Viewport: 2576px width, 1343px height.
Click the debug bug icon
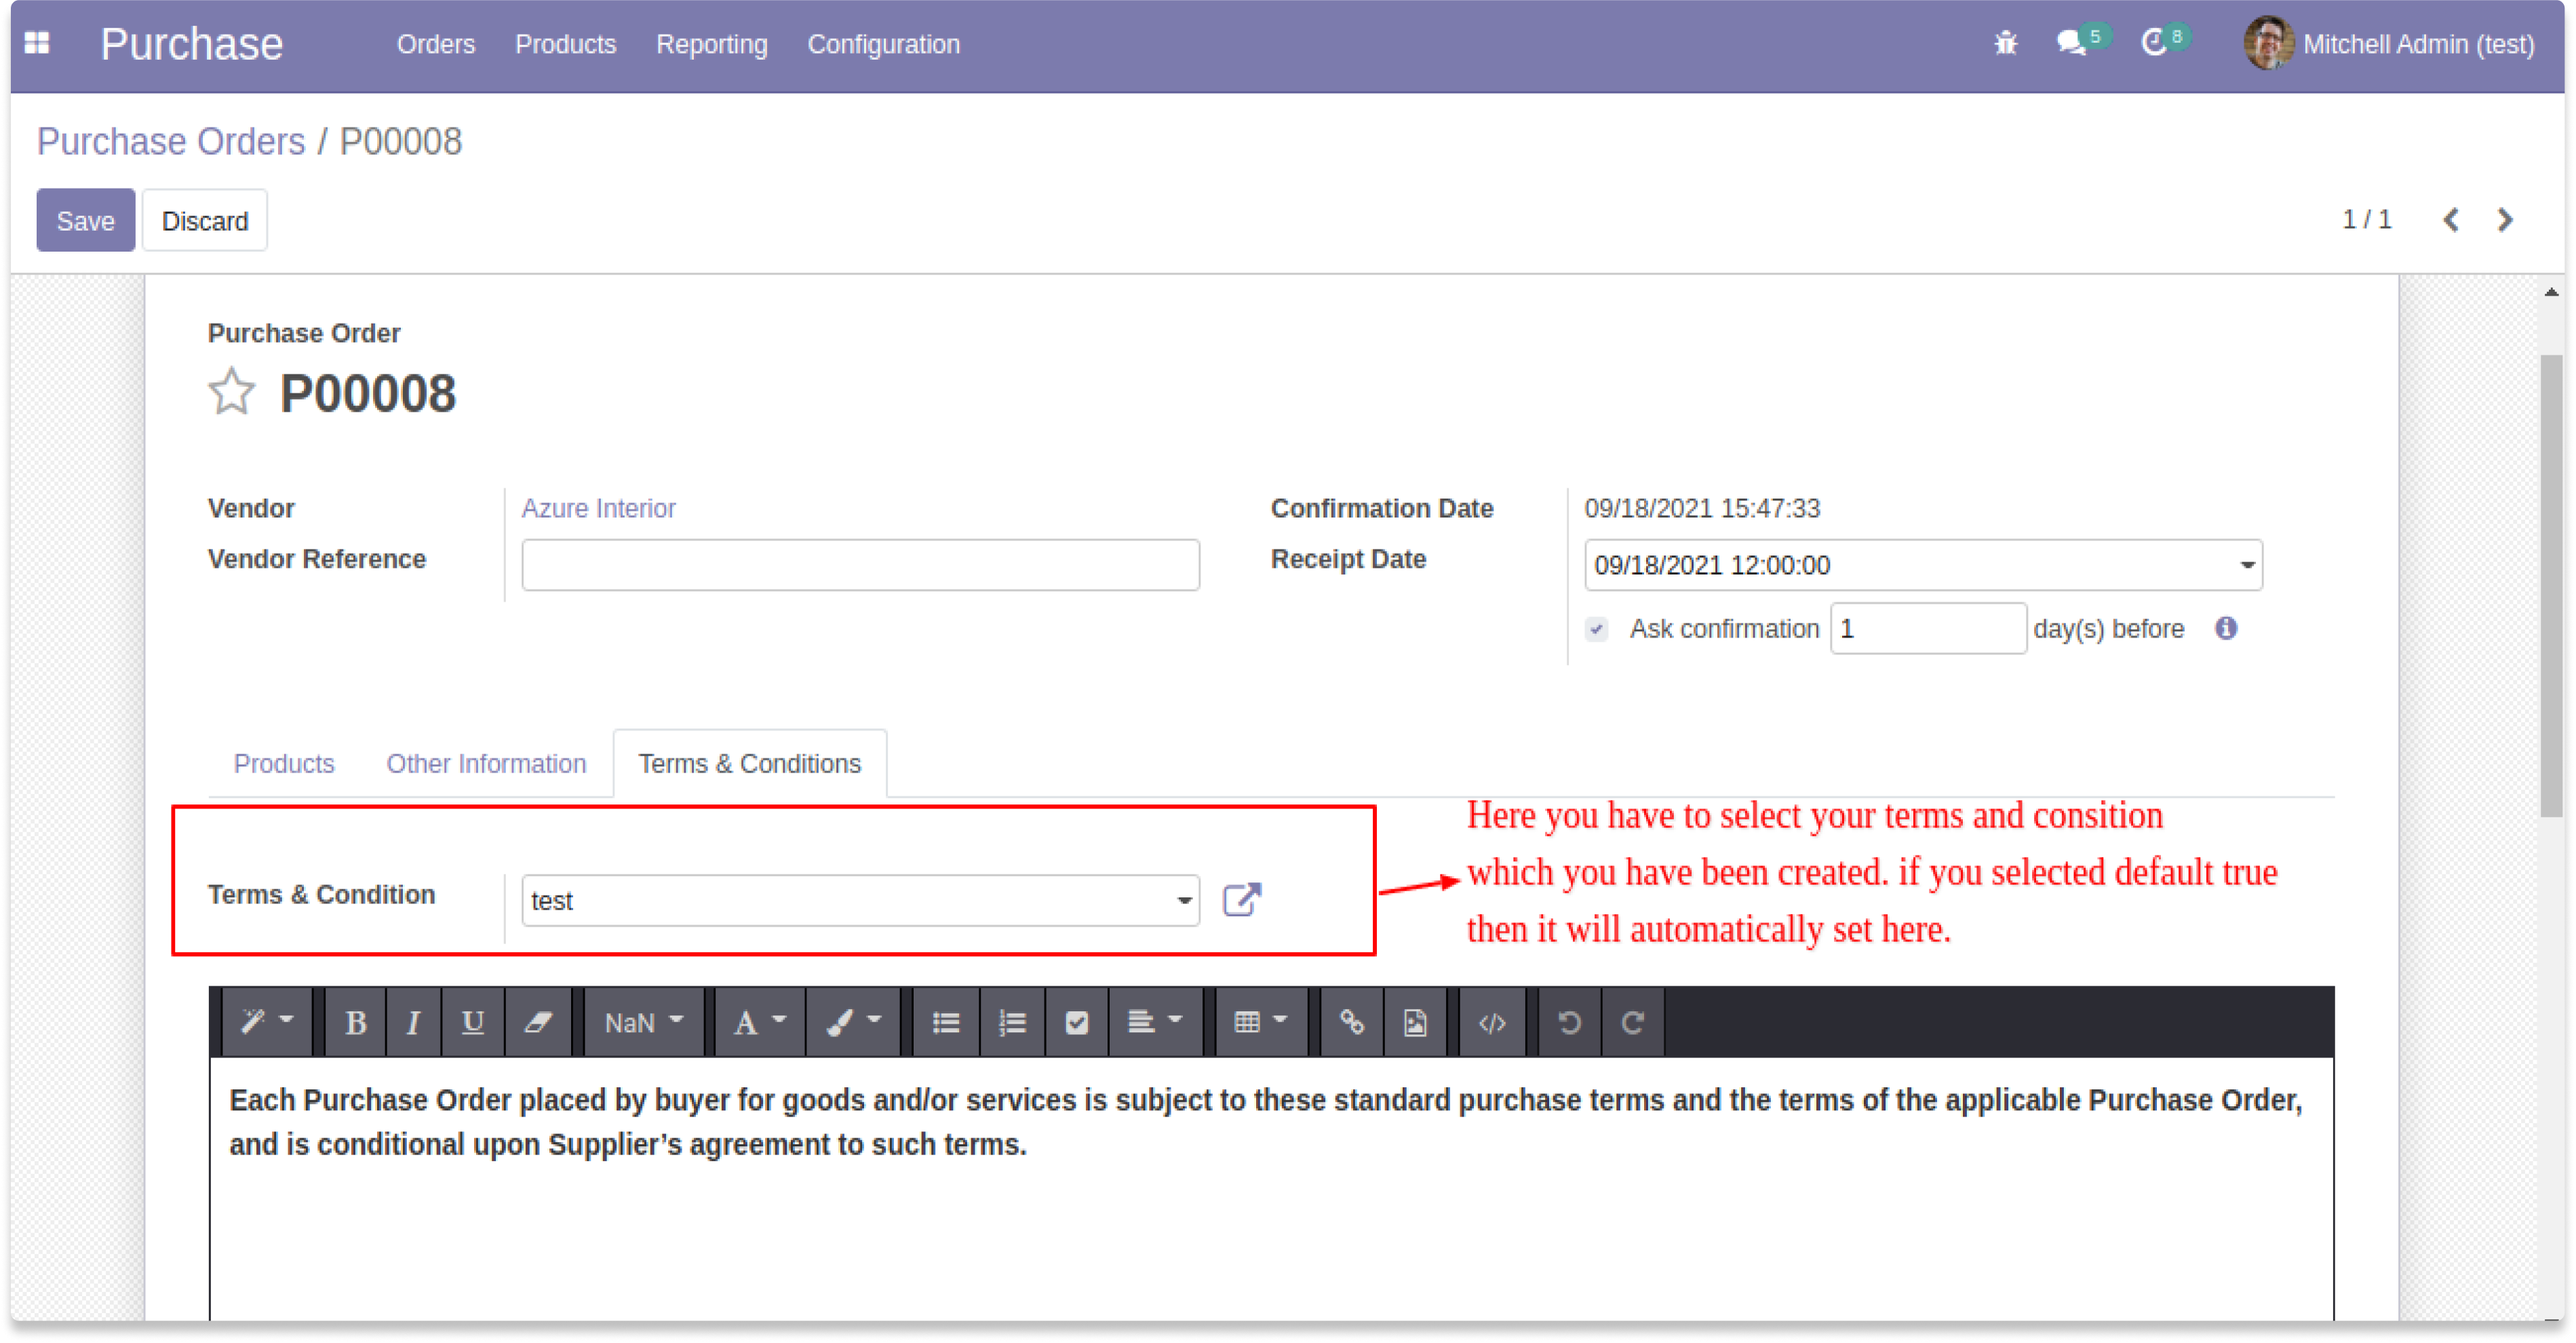coord(2005,43)
